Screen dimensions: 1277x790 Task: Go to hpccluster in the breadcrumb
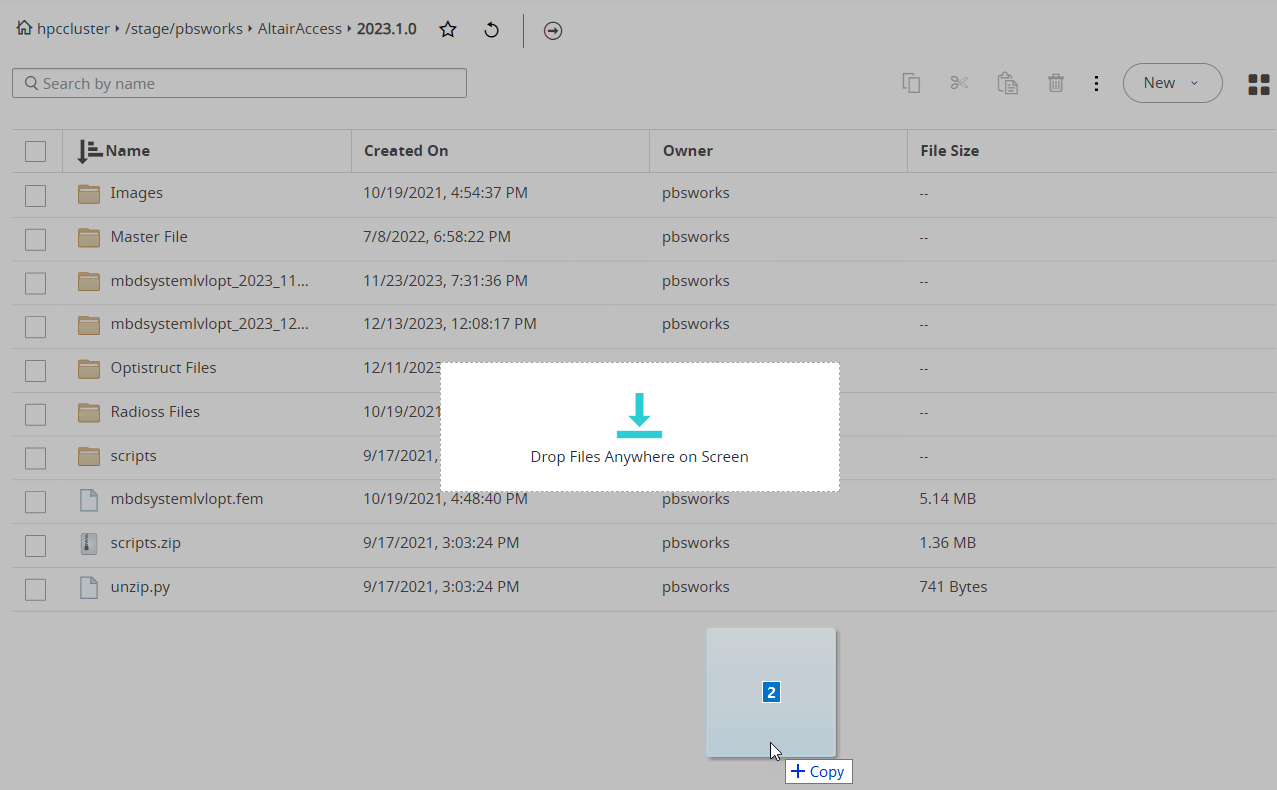coord(73,29)
